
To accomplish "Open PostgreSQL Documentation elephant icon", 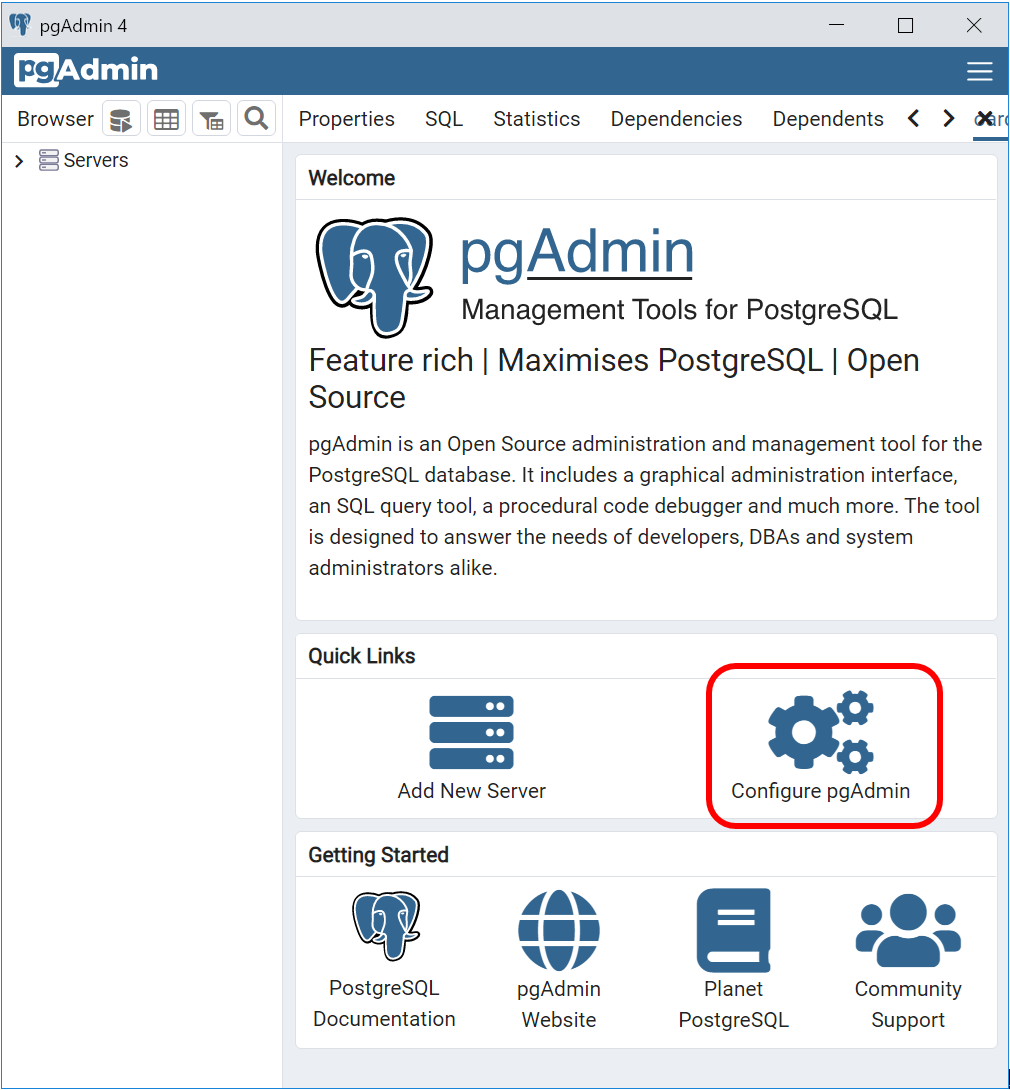I will (386, 925).
